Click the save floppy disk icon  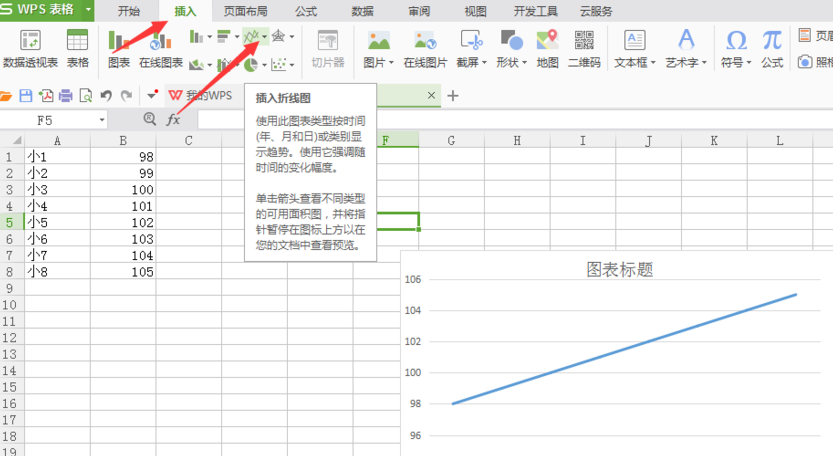pos(26,96)
